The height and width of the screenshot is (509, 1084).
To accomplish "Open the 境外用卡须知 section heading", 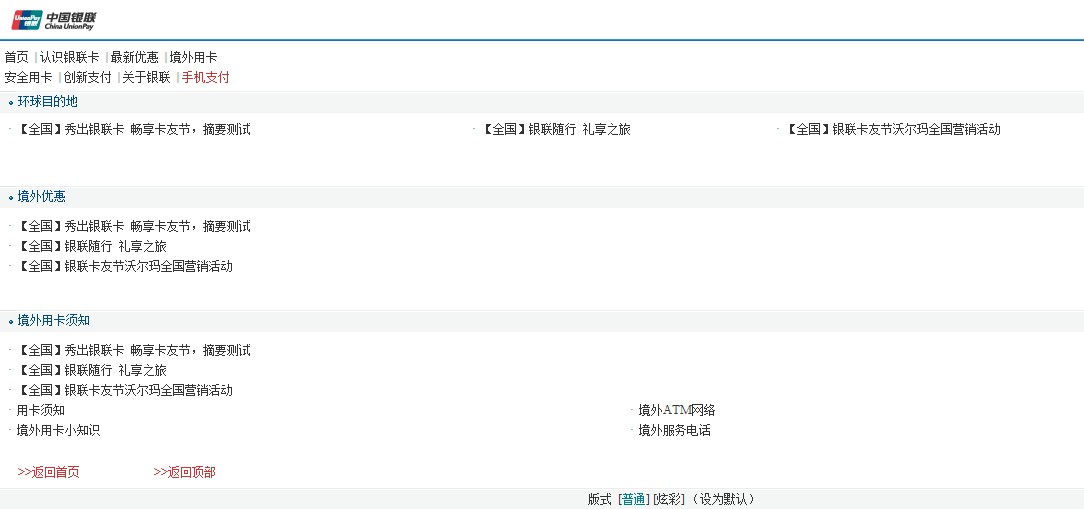I will pyautogui.click(x=54, y=321).
